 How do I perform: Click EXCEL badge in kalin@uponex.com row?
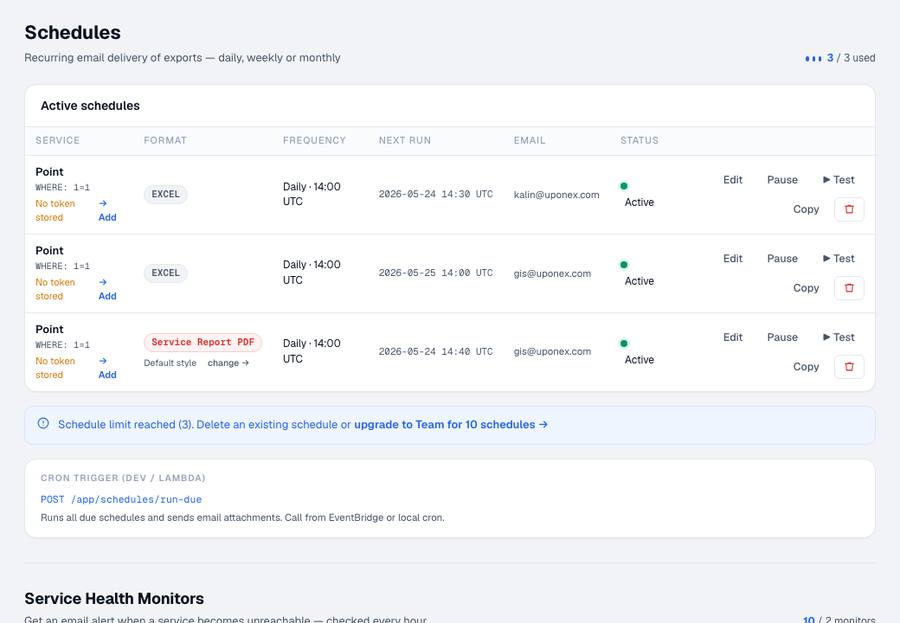coord(165,194)
